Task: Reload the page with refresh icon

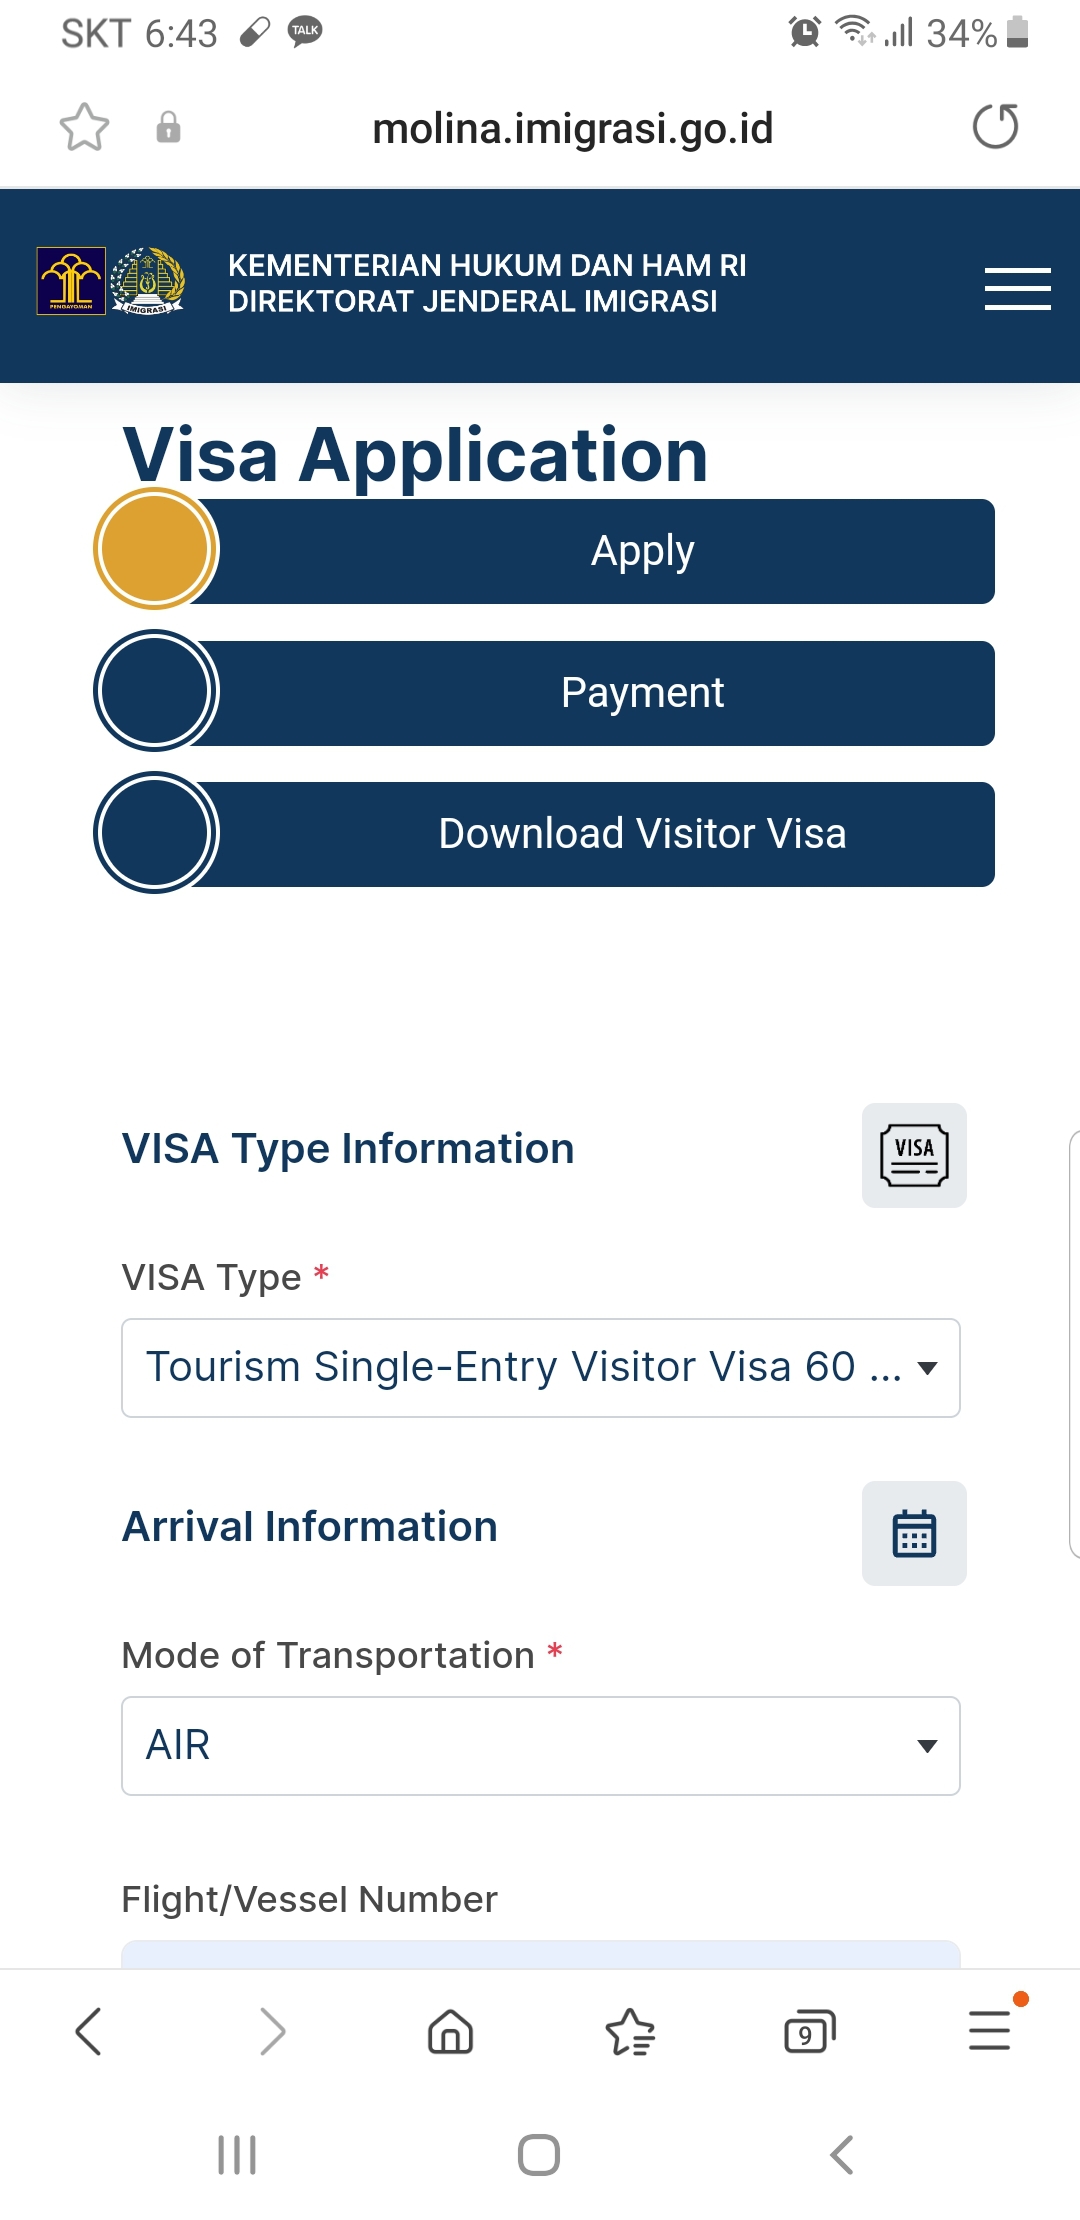Action: 995,127
